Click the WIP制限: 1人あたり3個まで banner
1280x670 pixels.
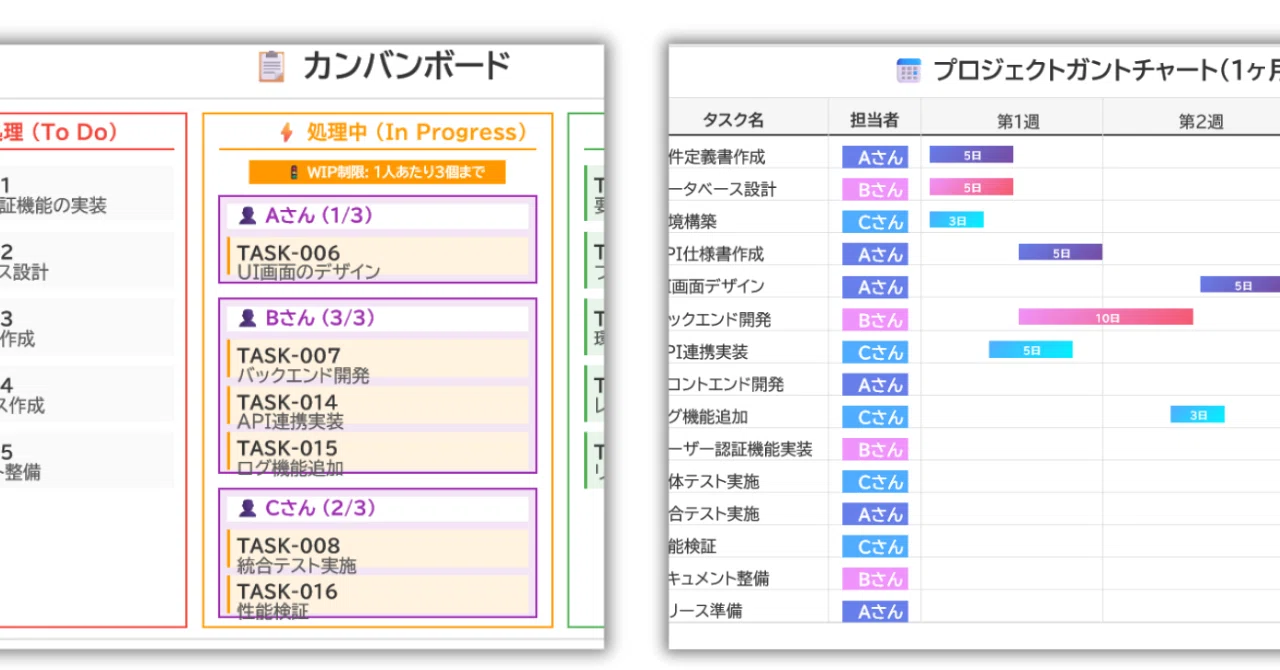pos(377,172)
